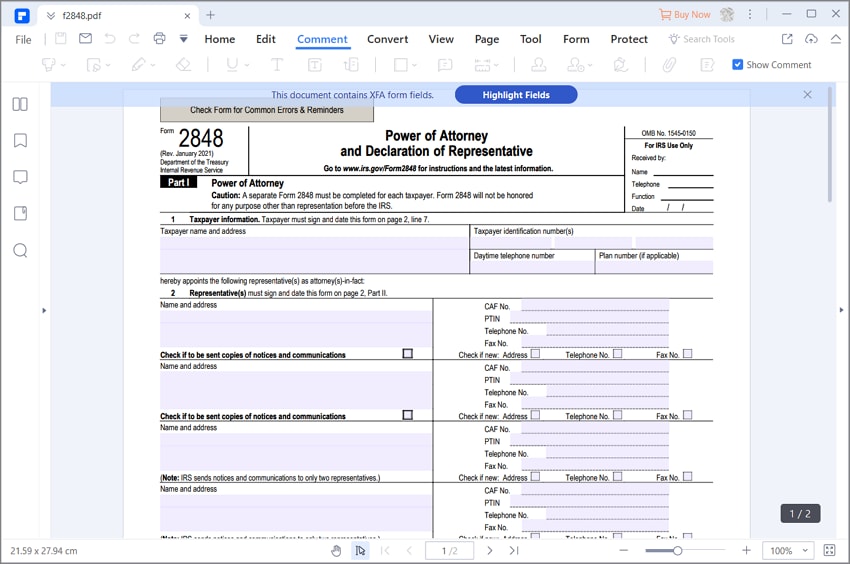
Task: Select the Eraser tool
Action: tap(183, 65)
